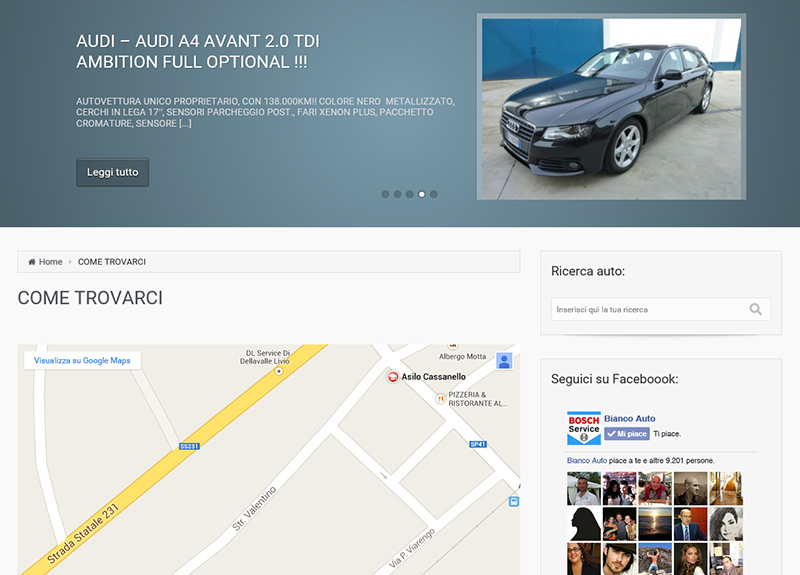
Task: Click the COME TROVARCI breadcrumb text
Action: (x=112, y=262)
